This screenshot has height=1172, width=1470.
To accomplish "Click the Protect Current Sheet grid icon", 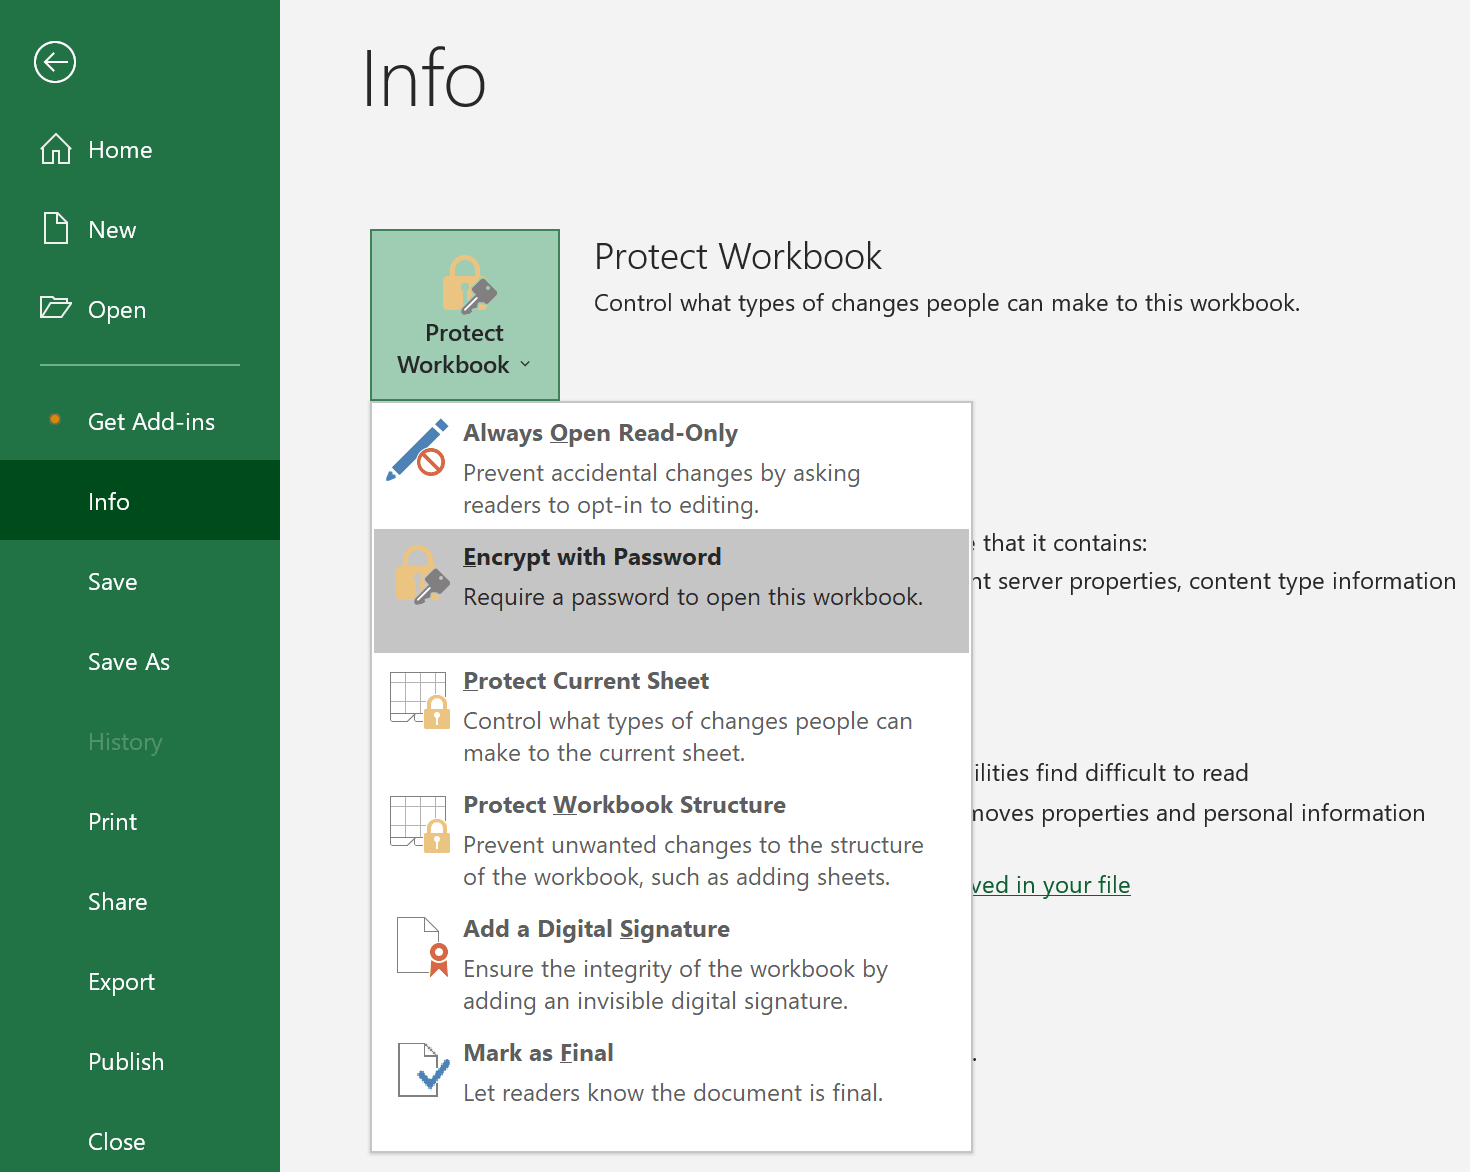I will [x=419, y=700].
